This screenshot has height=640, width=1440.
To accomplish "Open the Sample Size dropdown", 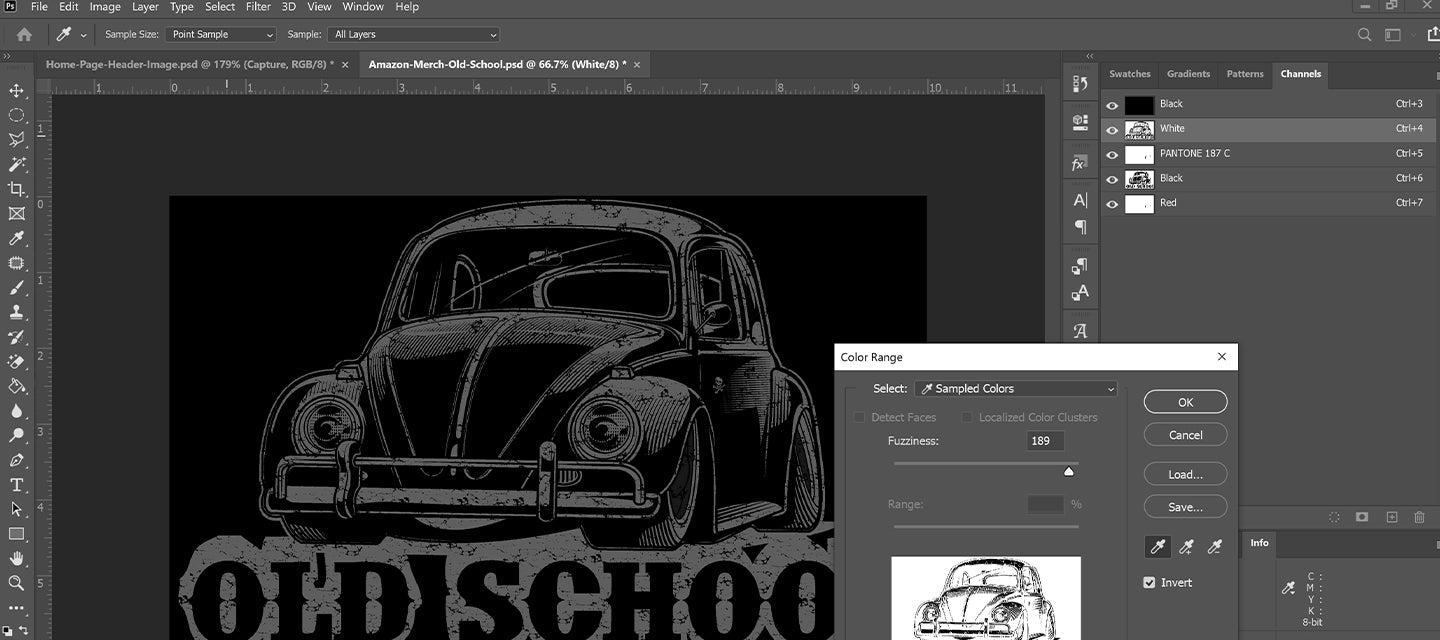I will (221, 34).
